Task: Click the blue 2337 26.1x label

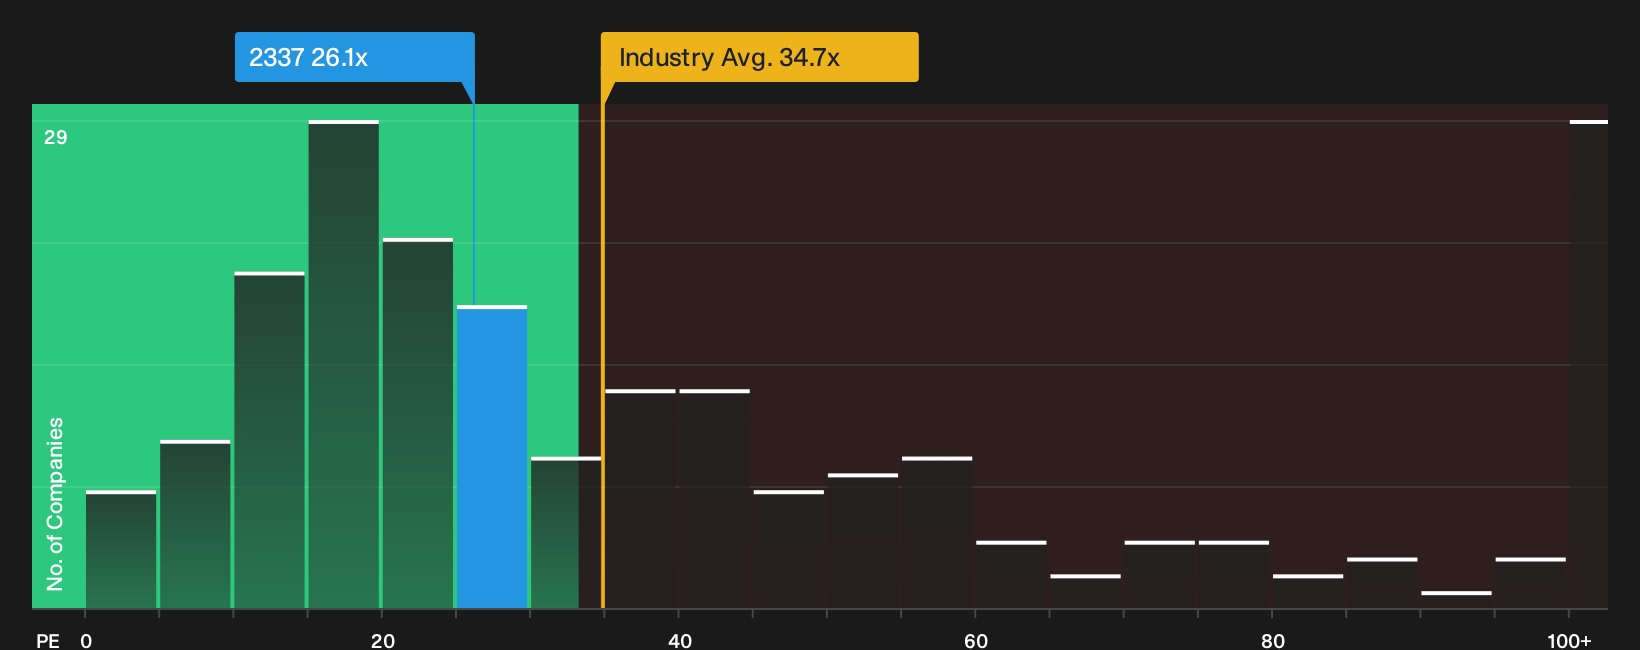Action: point(355,57)
